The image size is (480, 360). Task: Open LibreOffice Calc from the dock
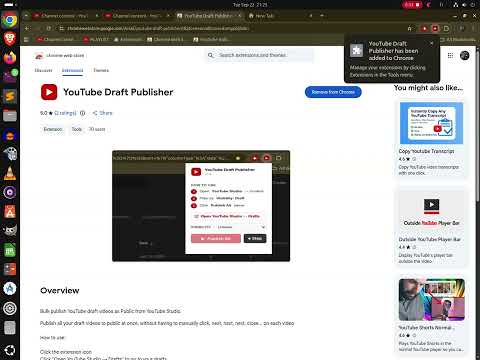pyautogui.click(x=10, y=250)
